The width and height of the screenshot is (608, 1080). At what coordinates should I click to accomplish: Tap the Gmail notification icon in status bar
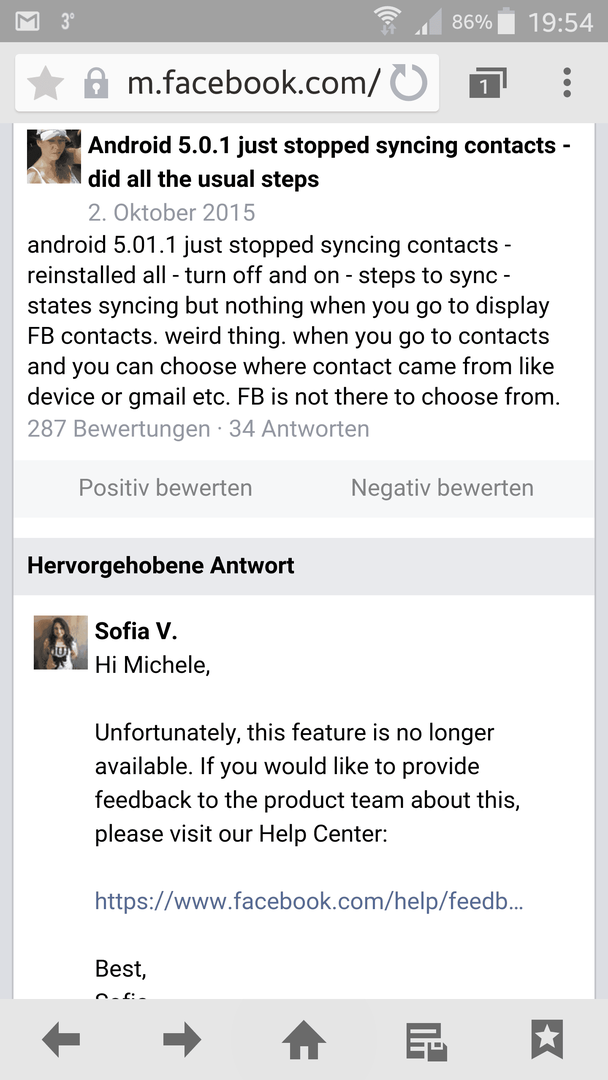28,22
